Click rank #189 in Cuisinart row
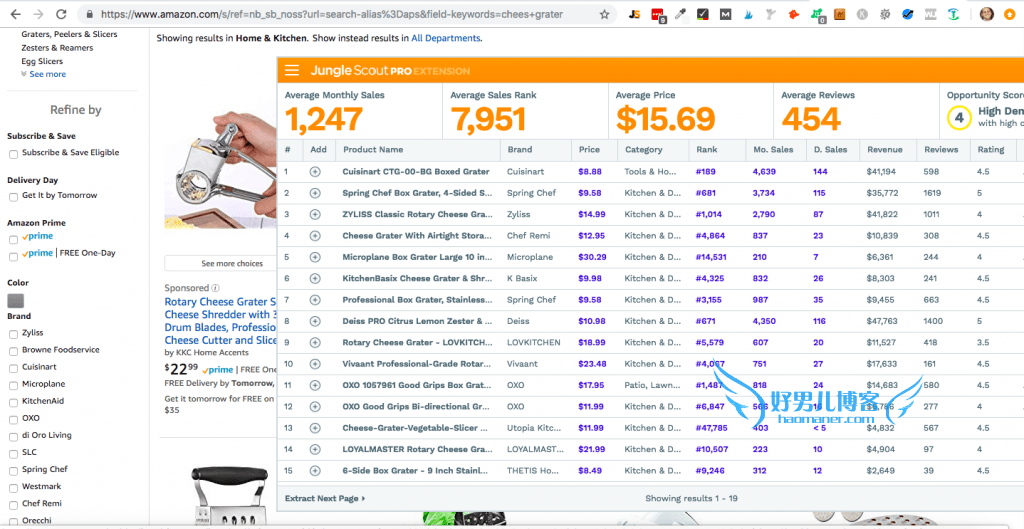This screenshot has width=1024, height=529. click(705, 172)
